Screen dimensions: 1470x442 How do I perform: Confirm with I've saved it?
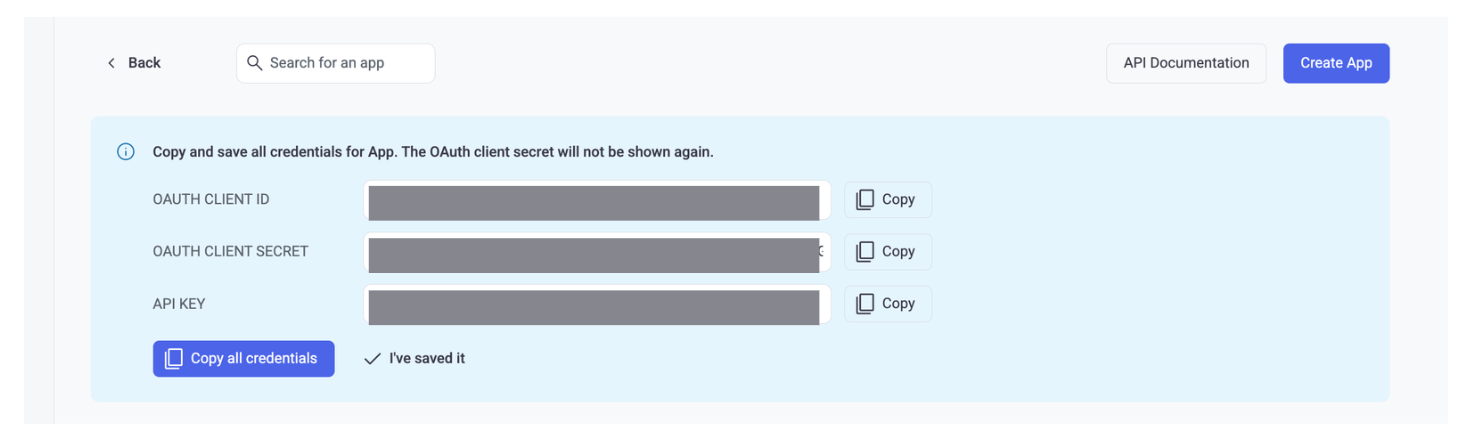[x=414, y=359]
